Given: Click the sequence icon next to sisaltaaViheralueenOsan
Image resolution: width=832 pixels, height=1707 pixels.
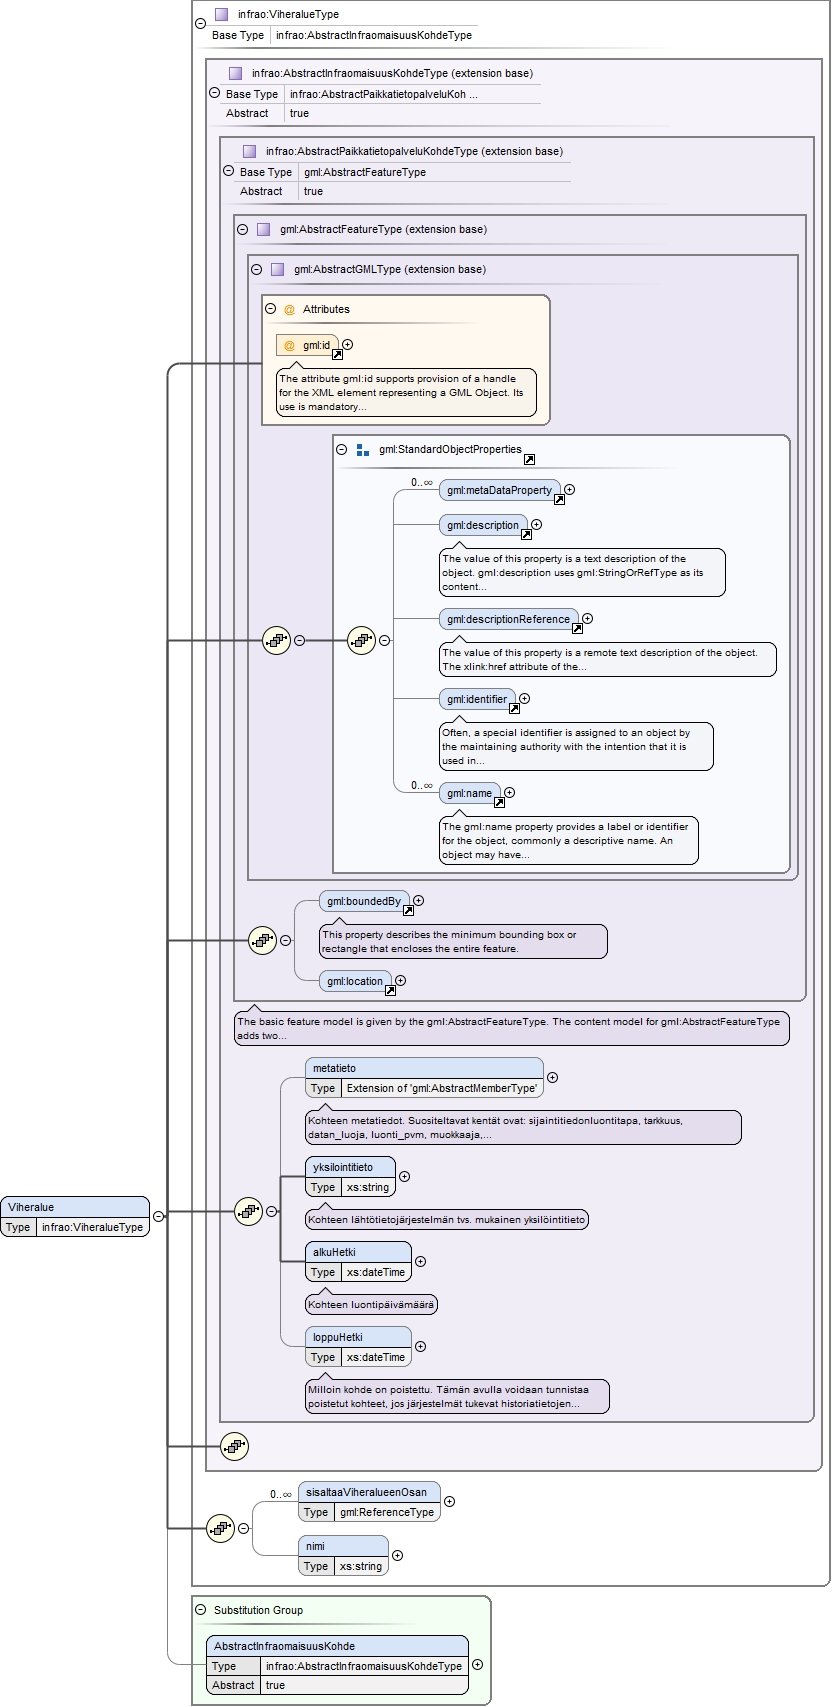Looking at the screenshot, I should 220,1528.
